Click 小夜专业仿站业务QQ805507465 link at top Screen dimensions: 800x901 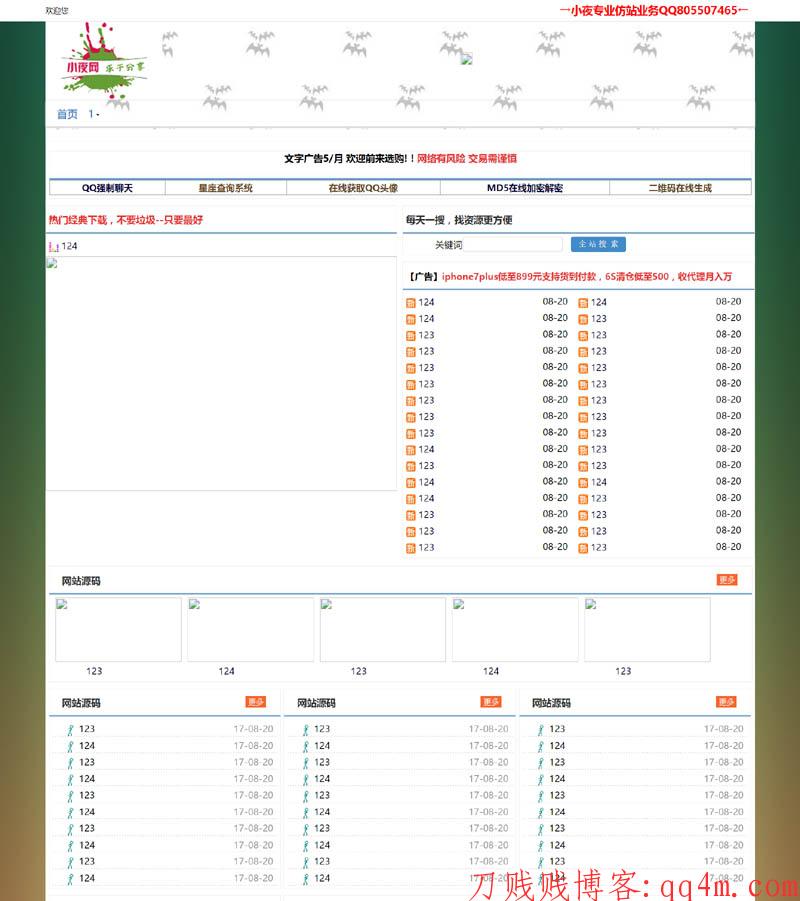tap(654, 10)
